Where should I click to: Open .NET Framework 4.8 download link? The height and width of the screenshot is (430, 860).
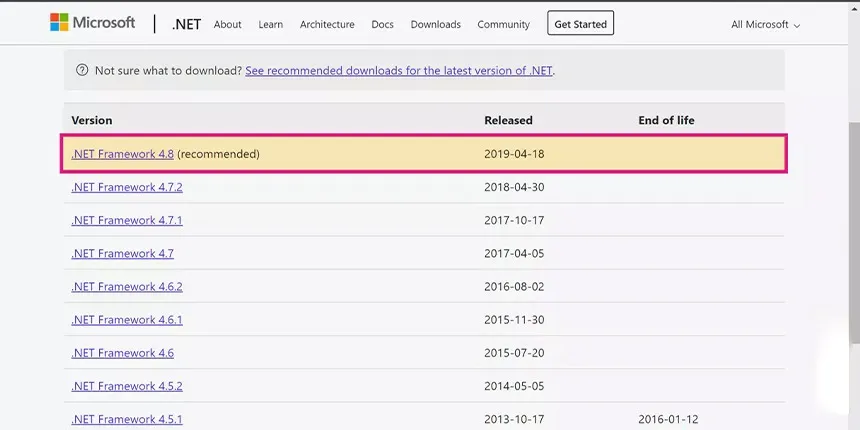pos(122,154)
